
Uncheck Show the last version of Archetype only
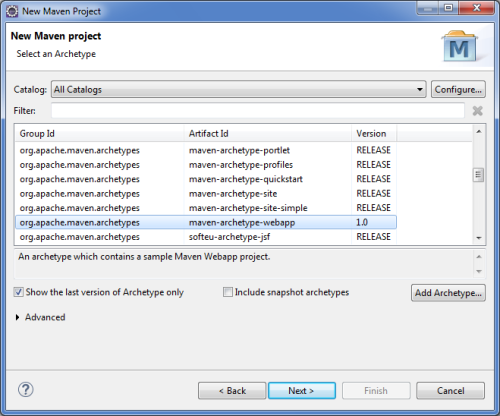(18, 292)
